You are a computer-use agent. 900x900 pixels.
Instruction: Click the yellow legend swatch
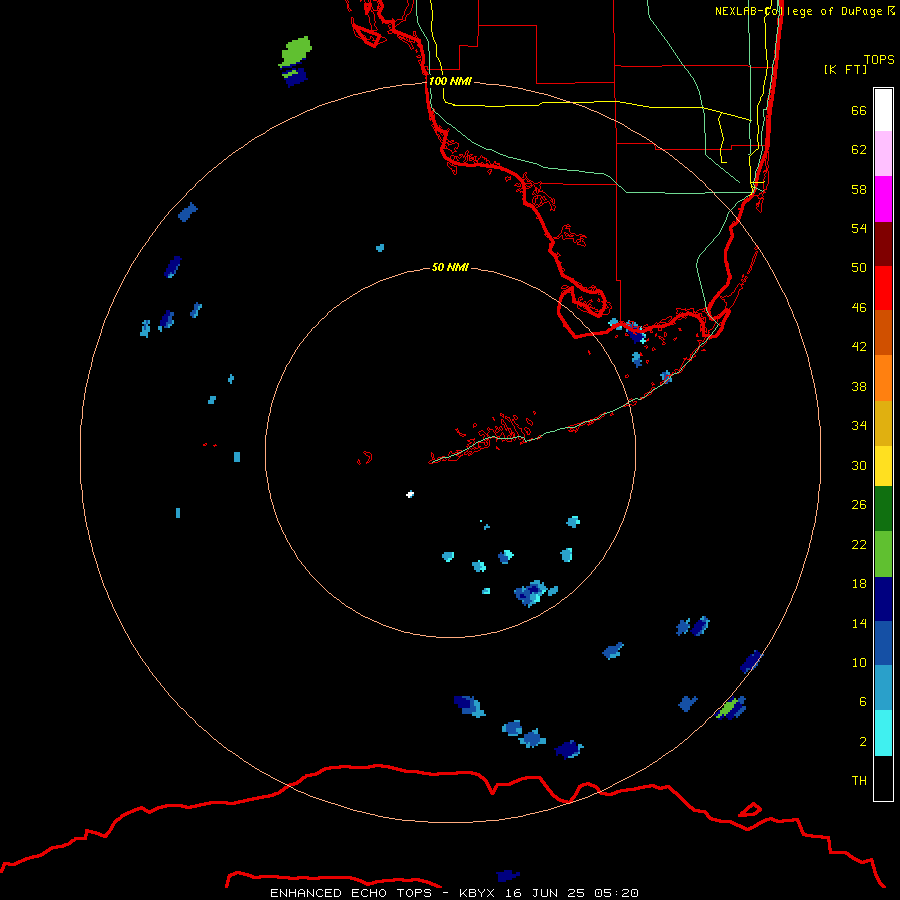tap(883, 465)
